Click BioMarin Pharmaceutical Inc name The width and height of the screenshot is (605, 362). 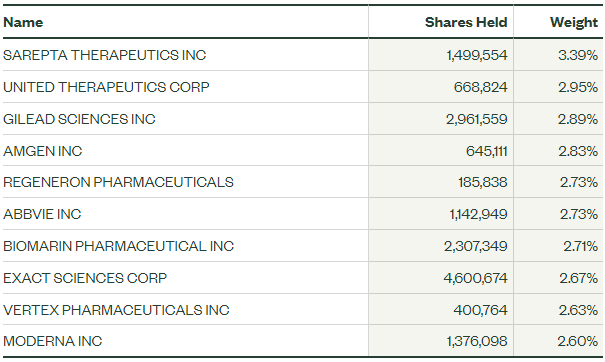[118, 246]
